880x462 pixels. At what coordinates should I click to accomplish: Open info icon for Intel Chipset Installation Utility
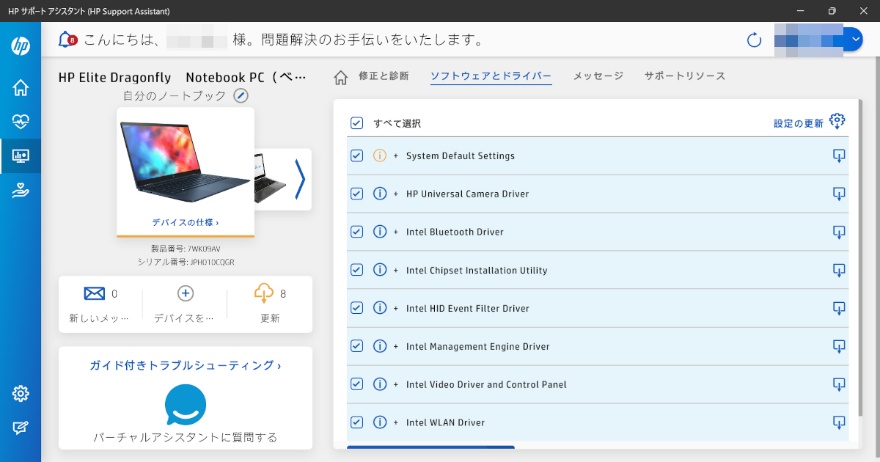pyautogui.click(x=380, y=269)
